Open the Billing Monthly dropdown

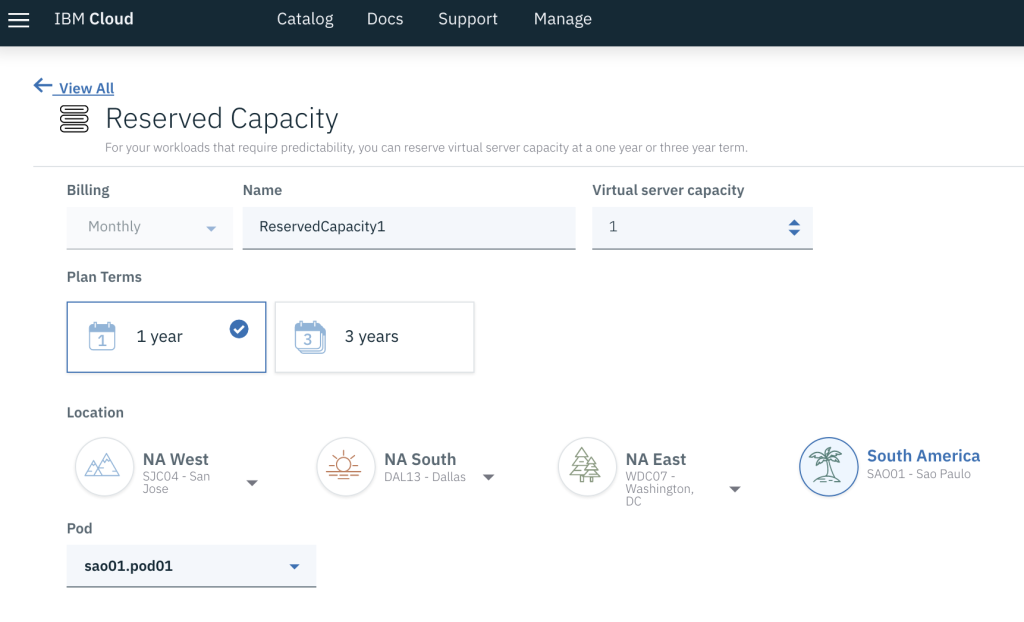point(150,227)
